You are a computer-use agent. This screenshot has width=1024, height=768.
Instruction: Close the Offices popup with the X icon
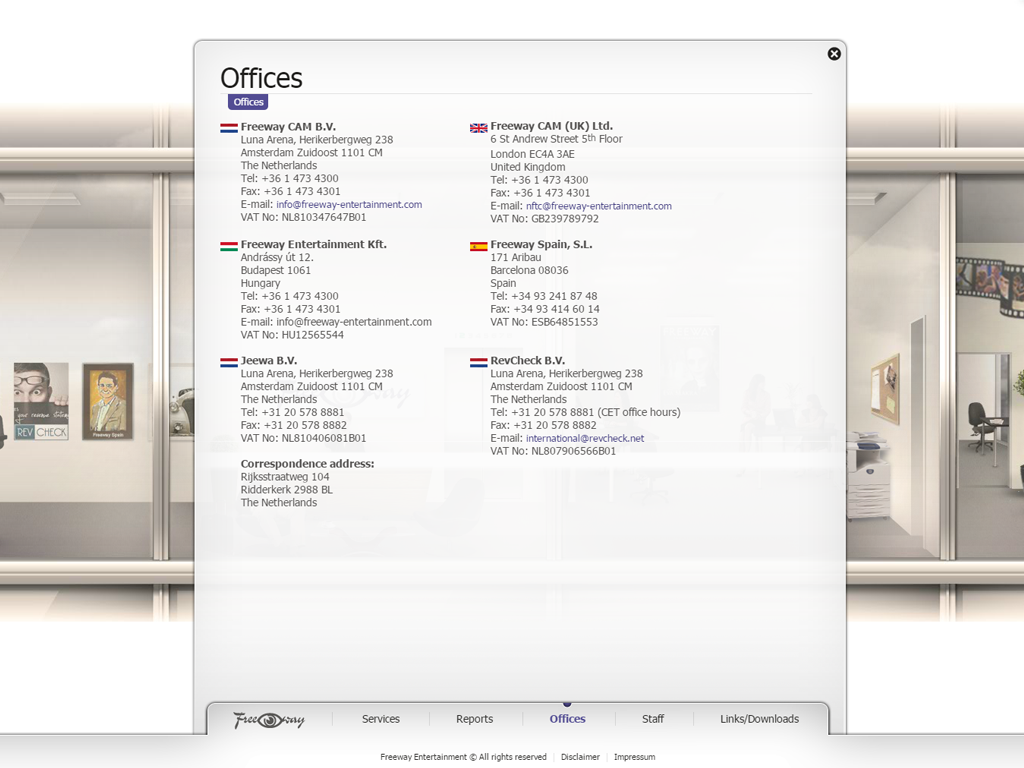pyautogui.click(x=834, y=54)
